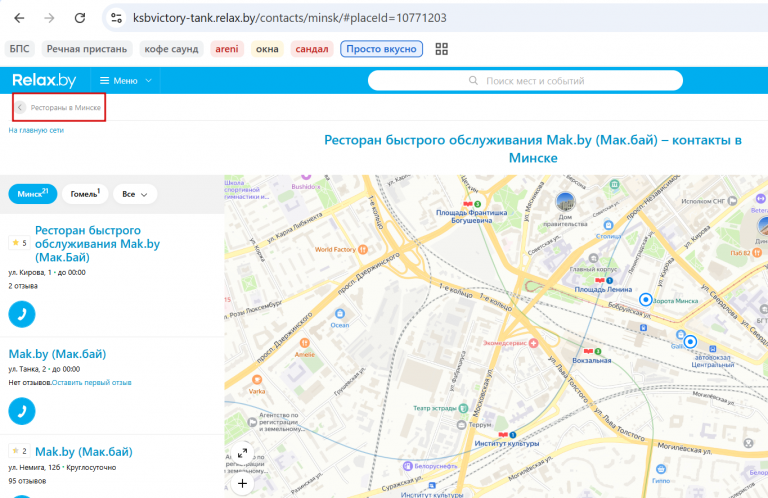This screenshot has height=498, width=768.
Task: Click the star rating 5 badge
Action: coord(20,243)
